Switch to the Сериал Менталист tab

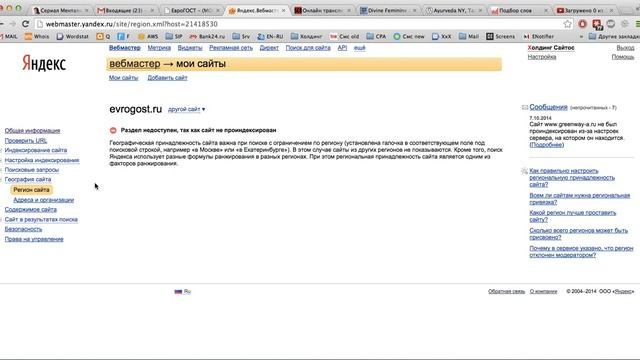click(60, 10)
